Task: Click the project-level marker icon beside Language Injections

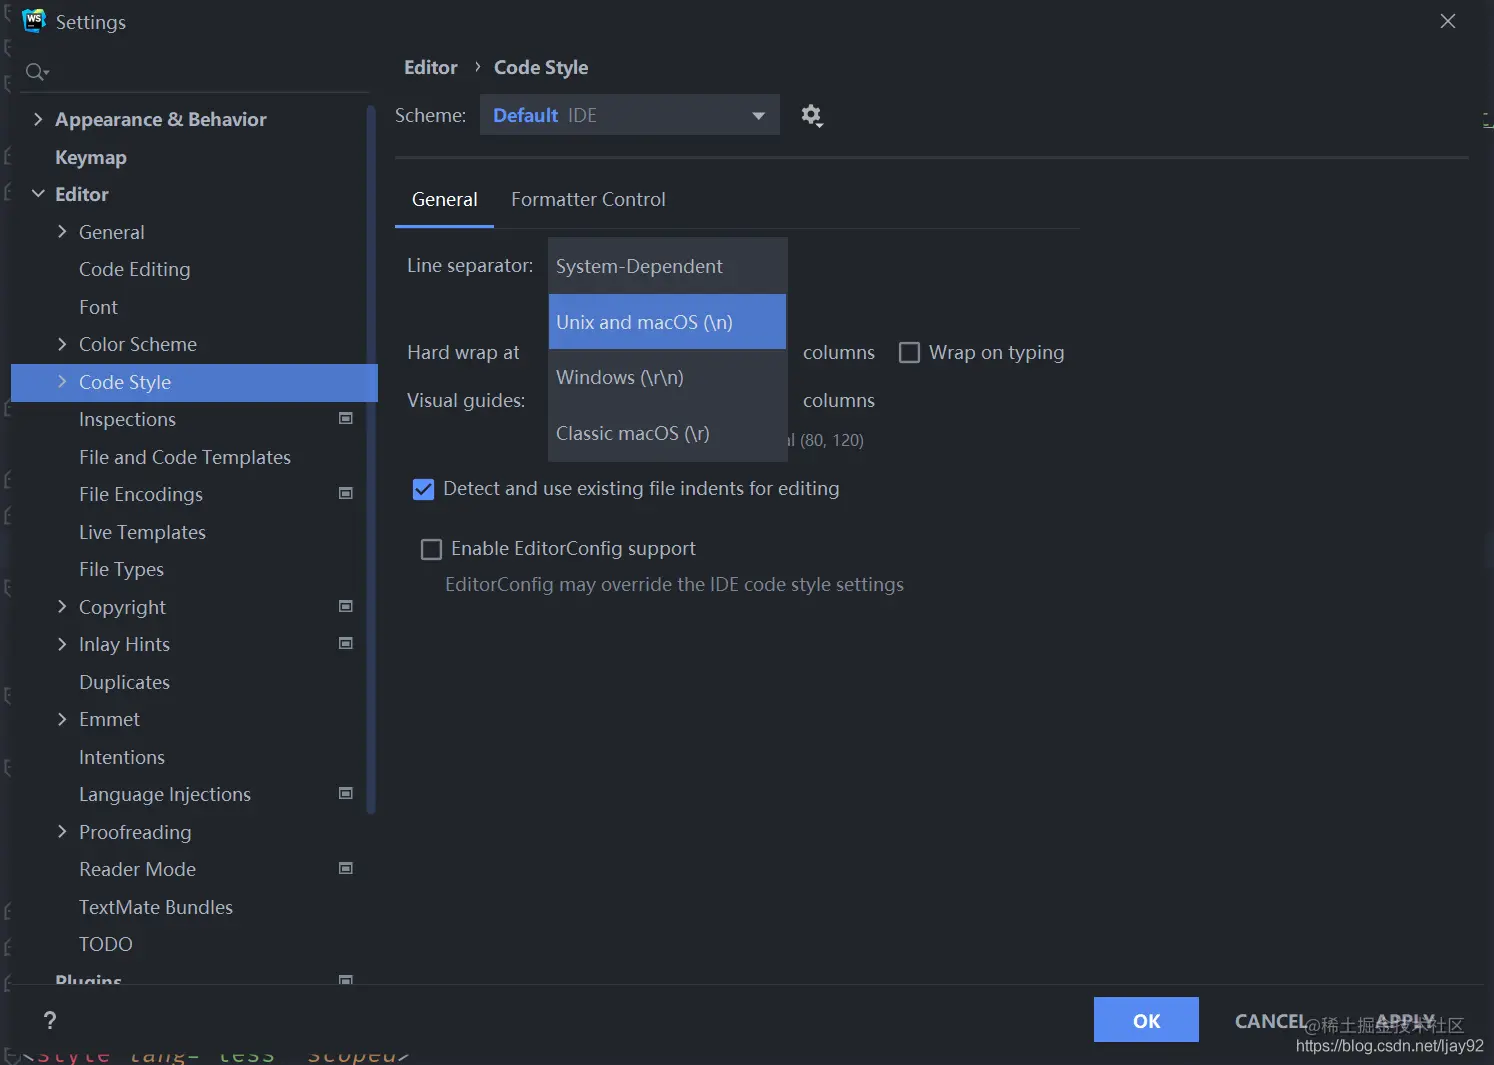Action: 346,794
